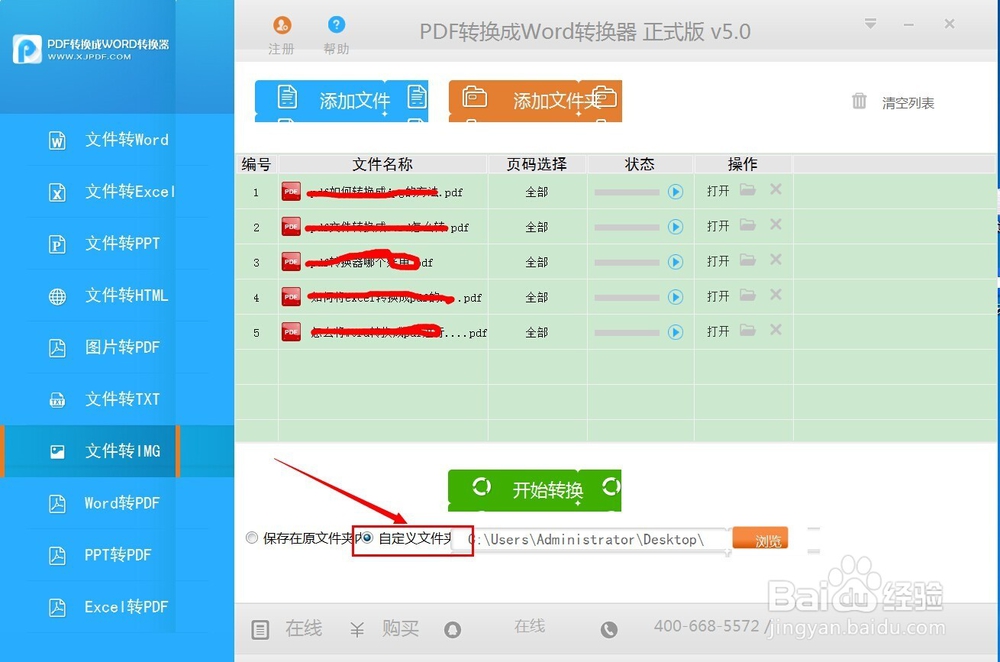The width and height of the screenshot is (1000, 662).
Task: Switch to 文件转Word mode
Action: [x=117, y=140]
